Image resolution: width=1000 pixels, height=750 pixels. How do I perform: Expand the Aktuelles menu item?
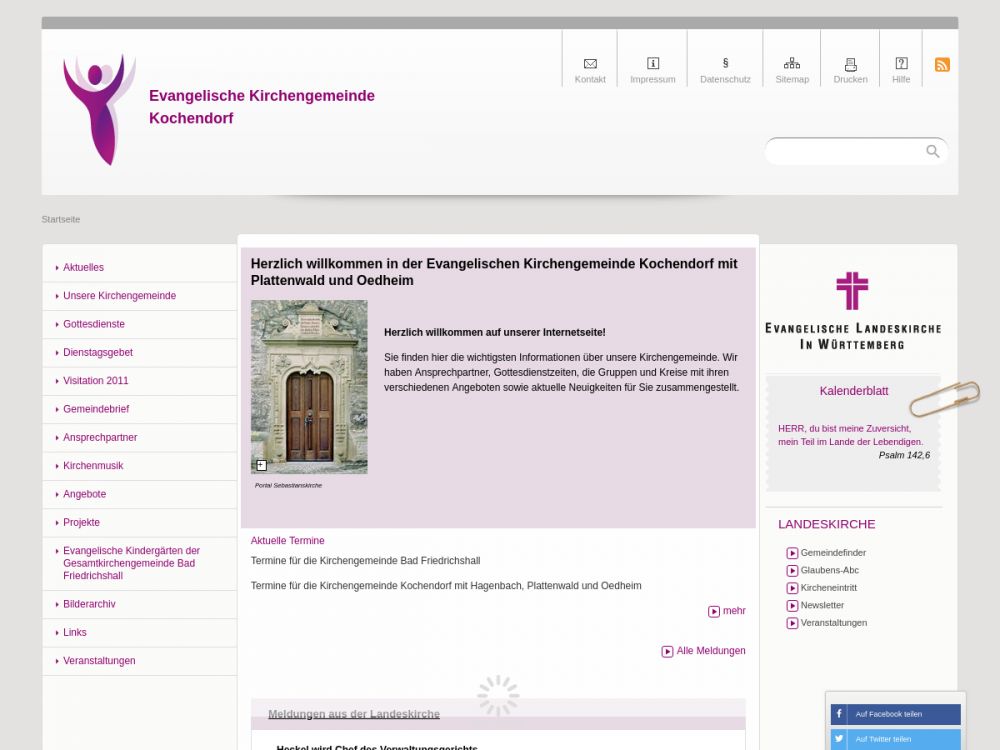[83, 268]
